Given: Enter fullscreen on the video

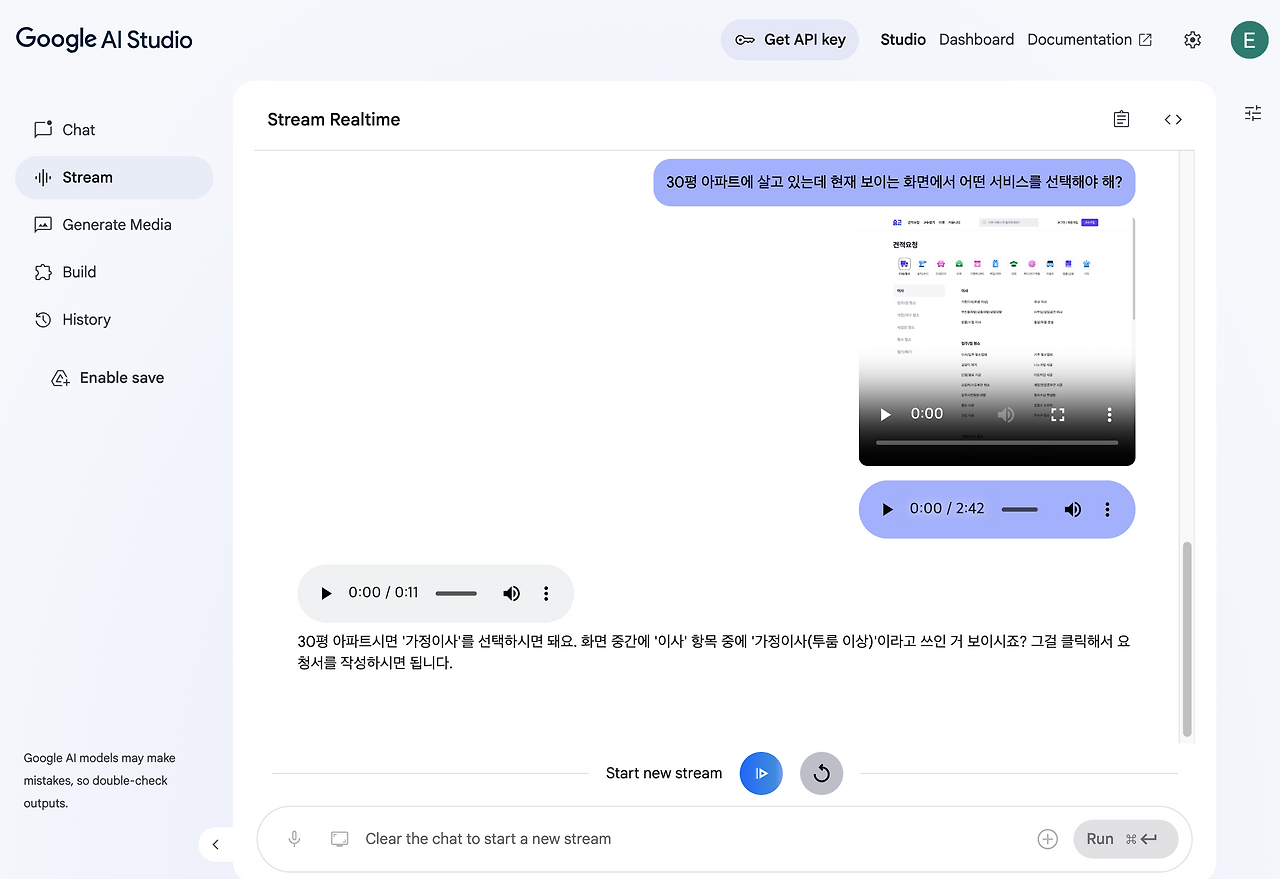Looking at the screenshot, I should coord(1057,414).
